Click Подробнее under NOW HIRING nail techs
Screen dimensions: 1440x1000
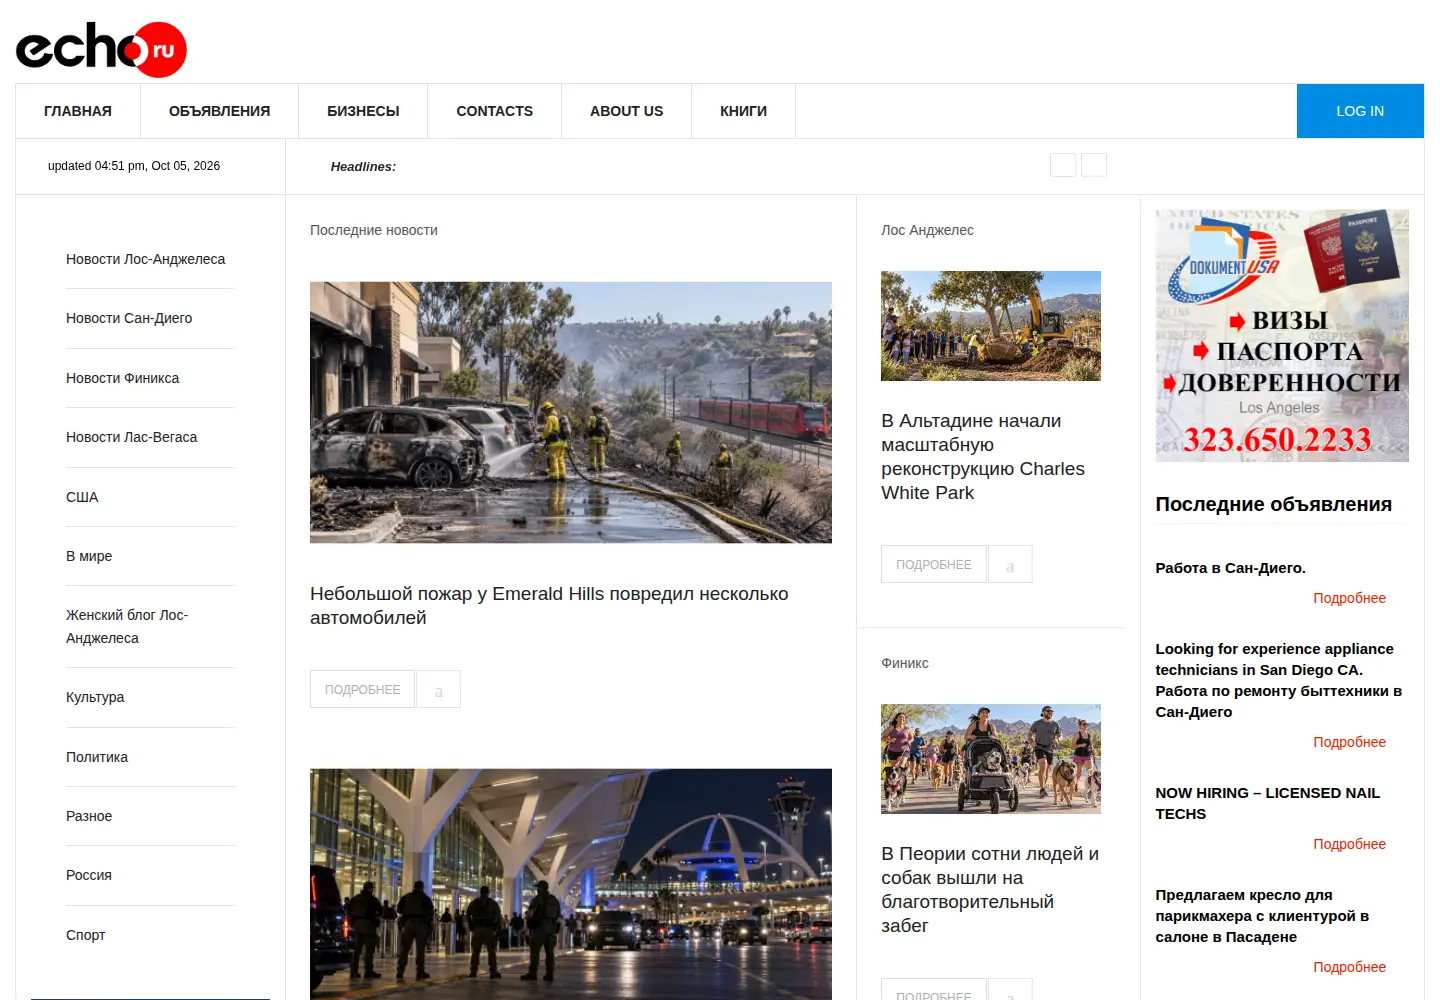pos(1349,844)
